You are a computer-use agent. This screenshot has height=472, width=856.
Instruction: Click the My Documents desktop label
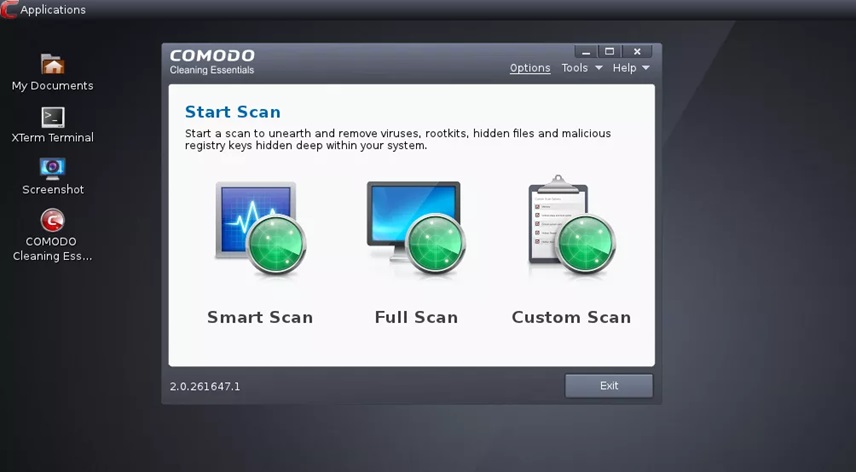(x=52, y=86)
